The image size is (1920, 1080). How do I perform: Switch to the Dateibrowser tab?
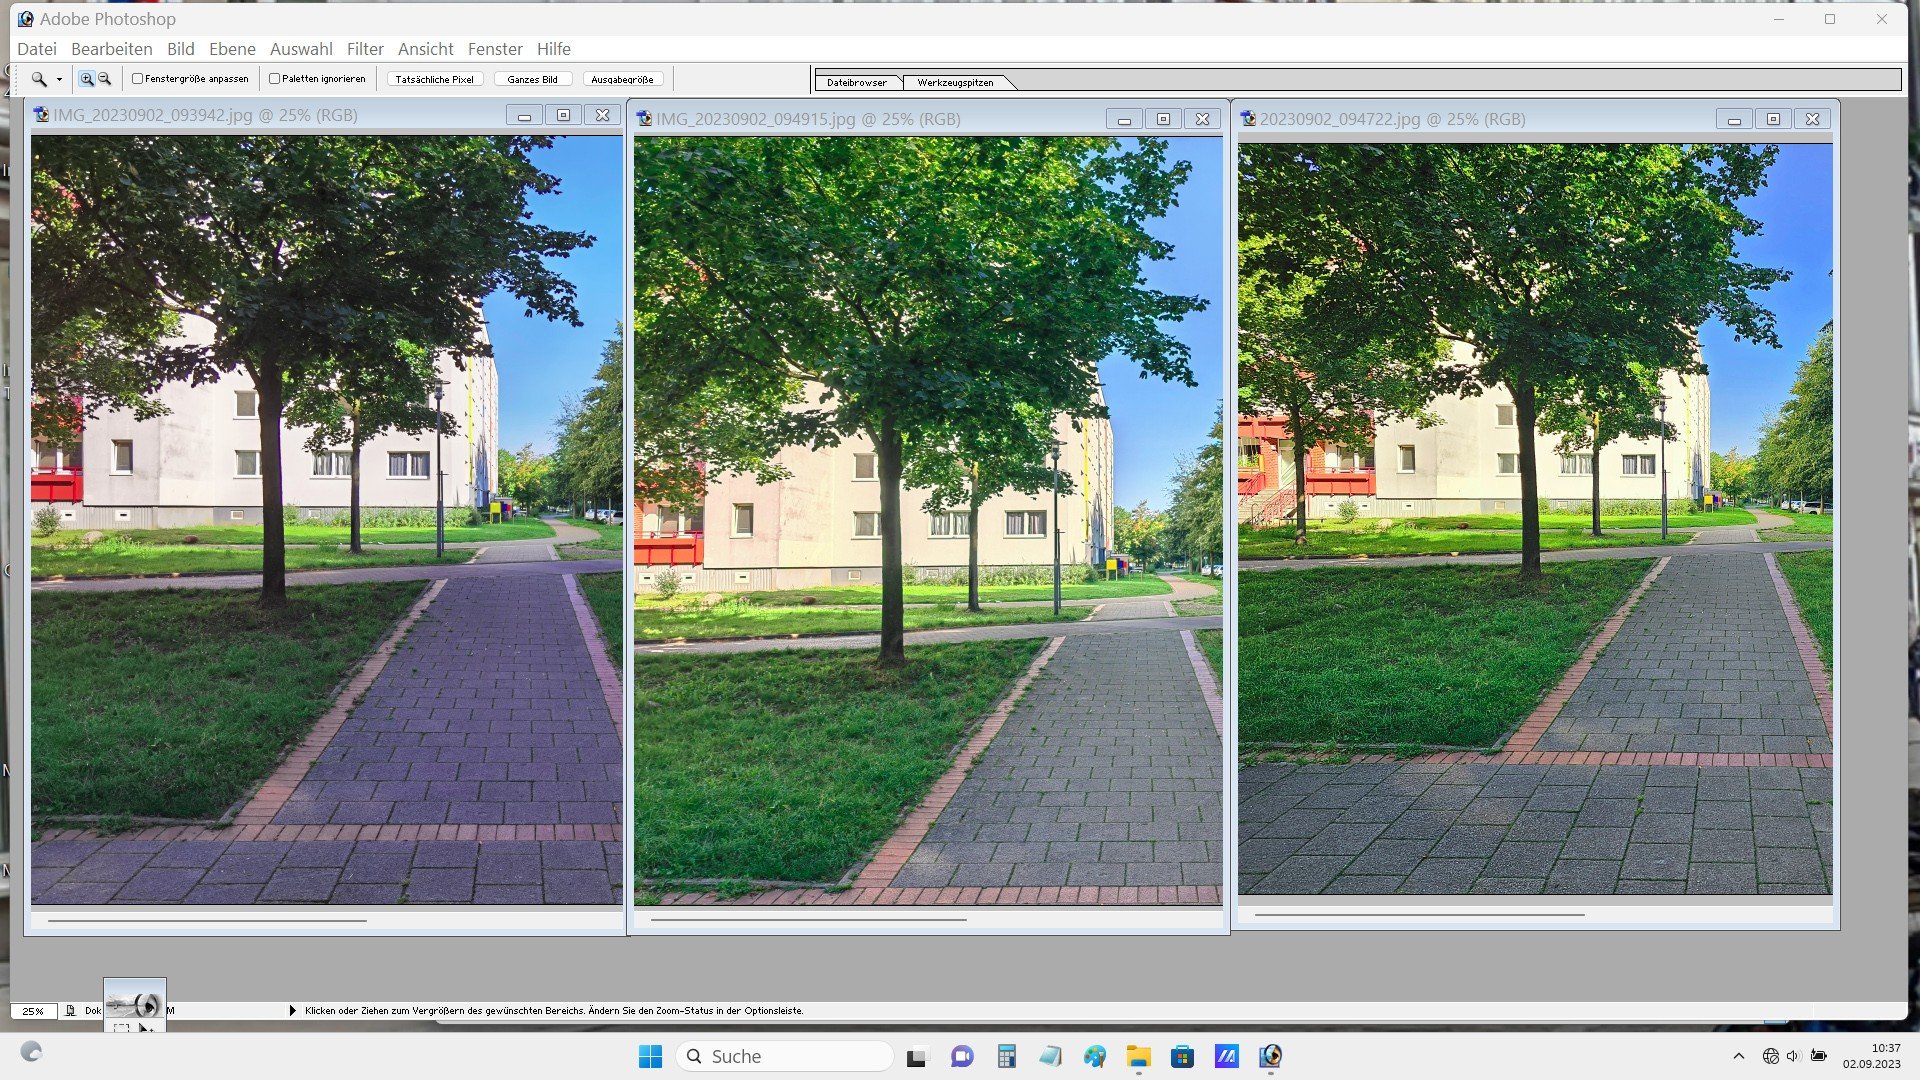coord(857,83)
